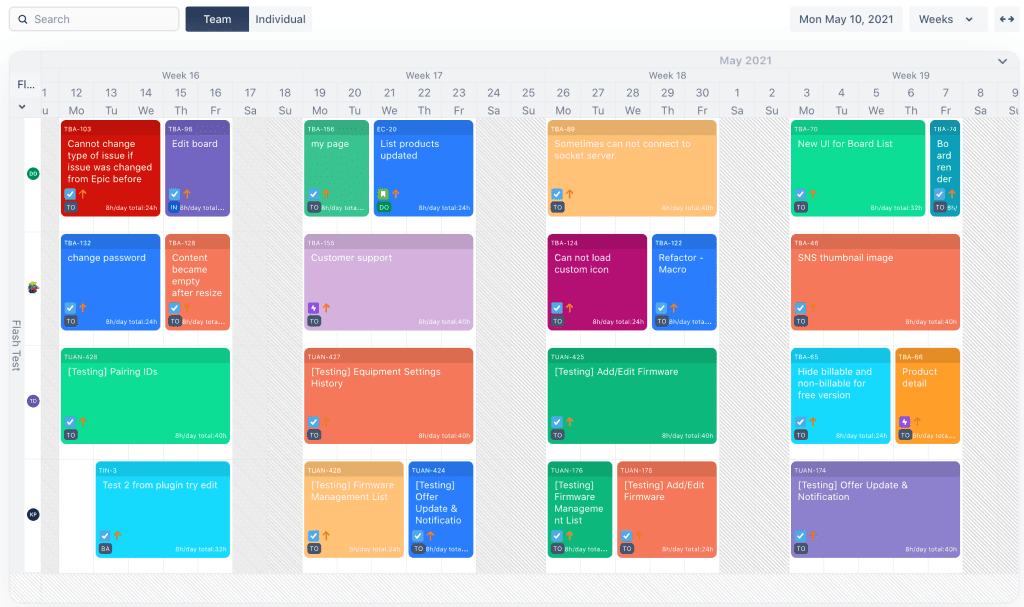Click the orange priority arrow on Customer support
Screen dimensions: 1024x607
326,307
